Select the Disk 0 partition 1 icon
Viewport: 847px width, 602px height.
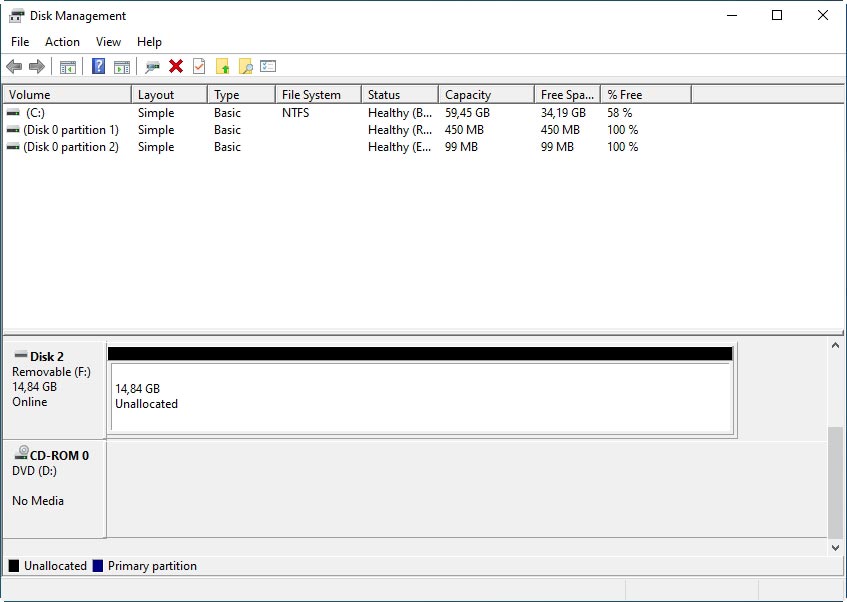point(14,130)
